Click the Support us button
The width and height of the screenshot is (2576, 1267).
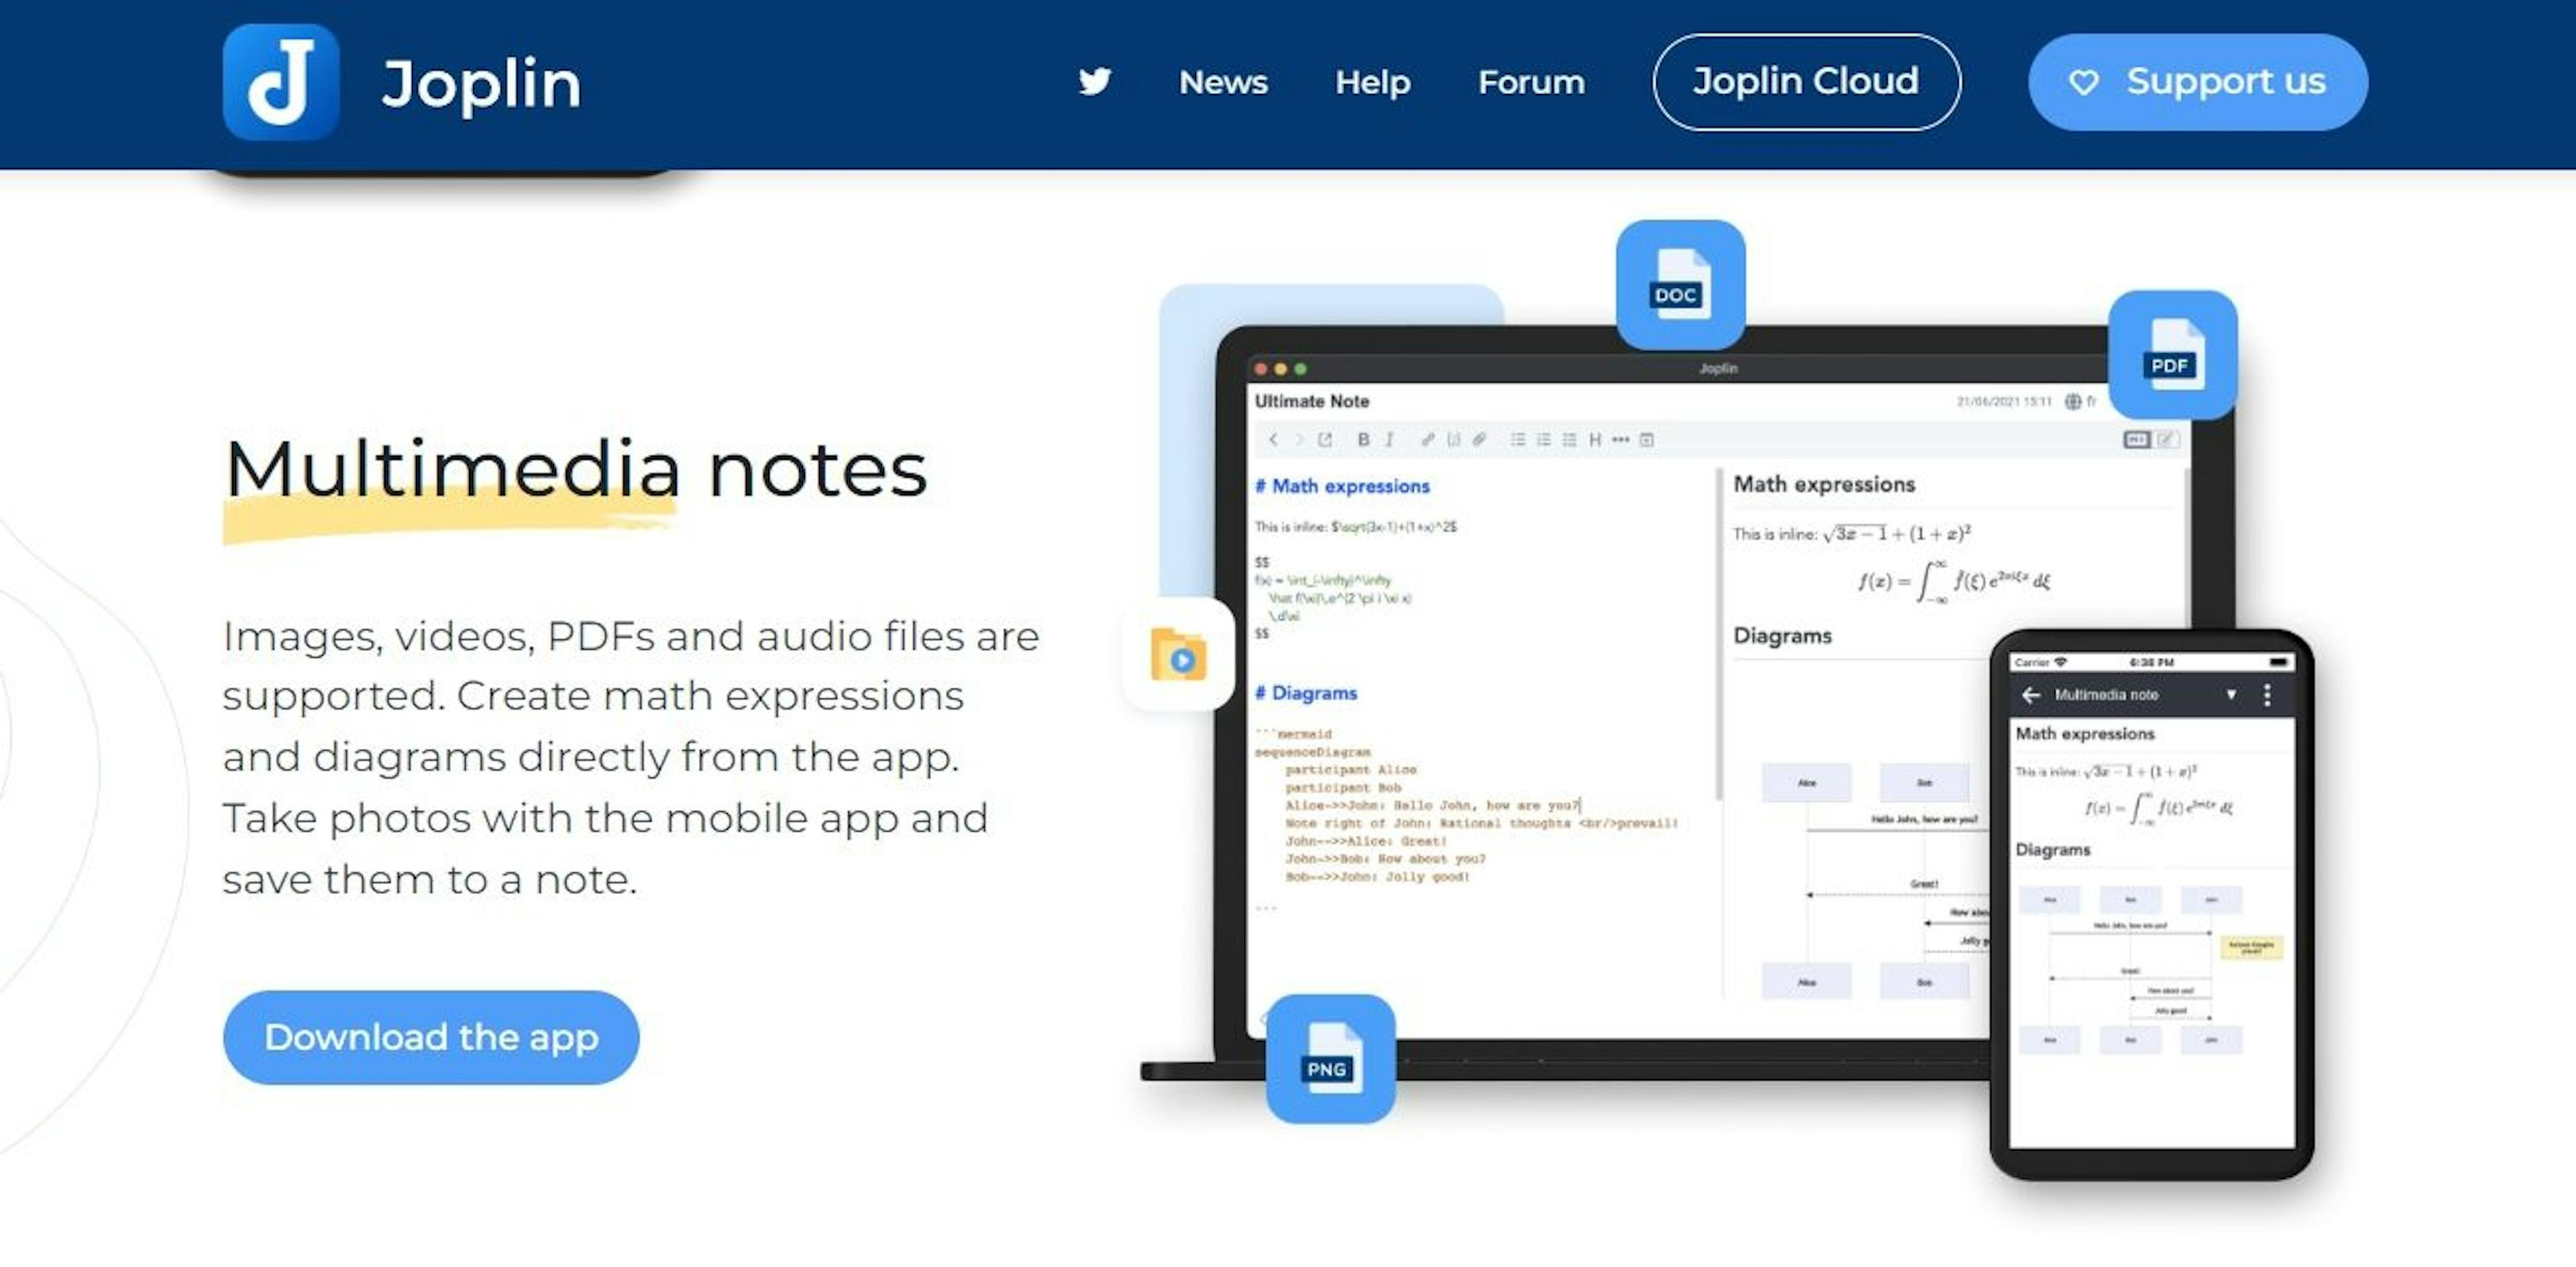tap(2197, 82)
